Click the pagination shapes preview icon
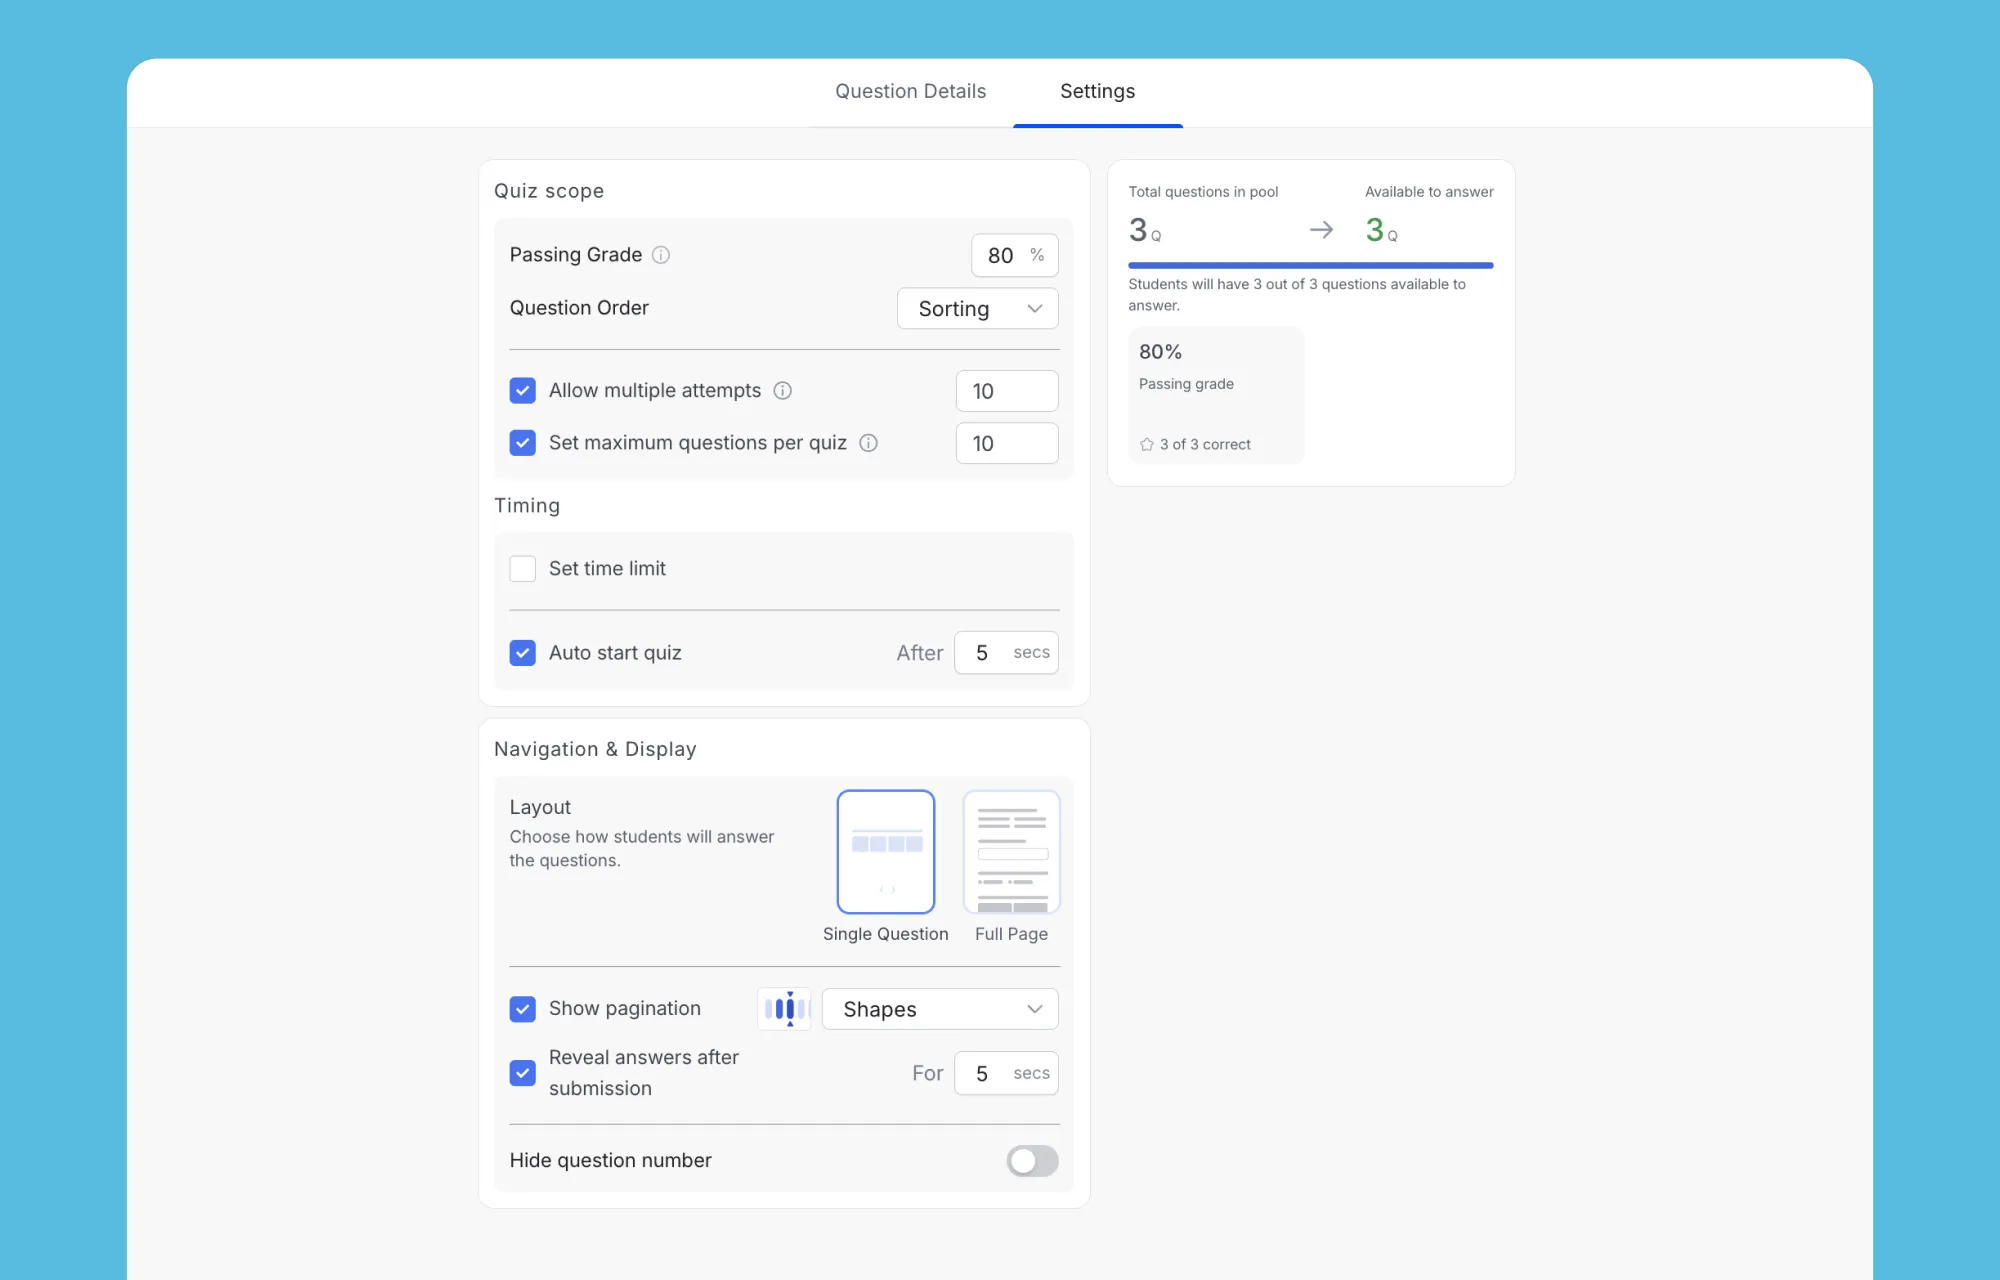Screen dimensions: 2000x1280 (x=785, y=1009)
